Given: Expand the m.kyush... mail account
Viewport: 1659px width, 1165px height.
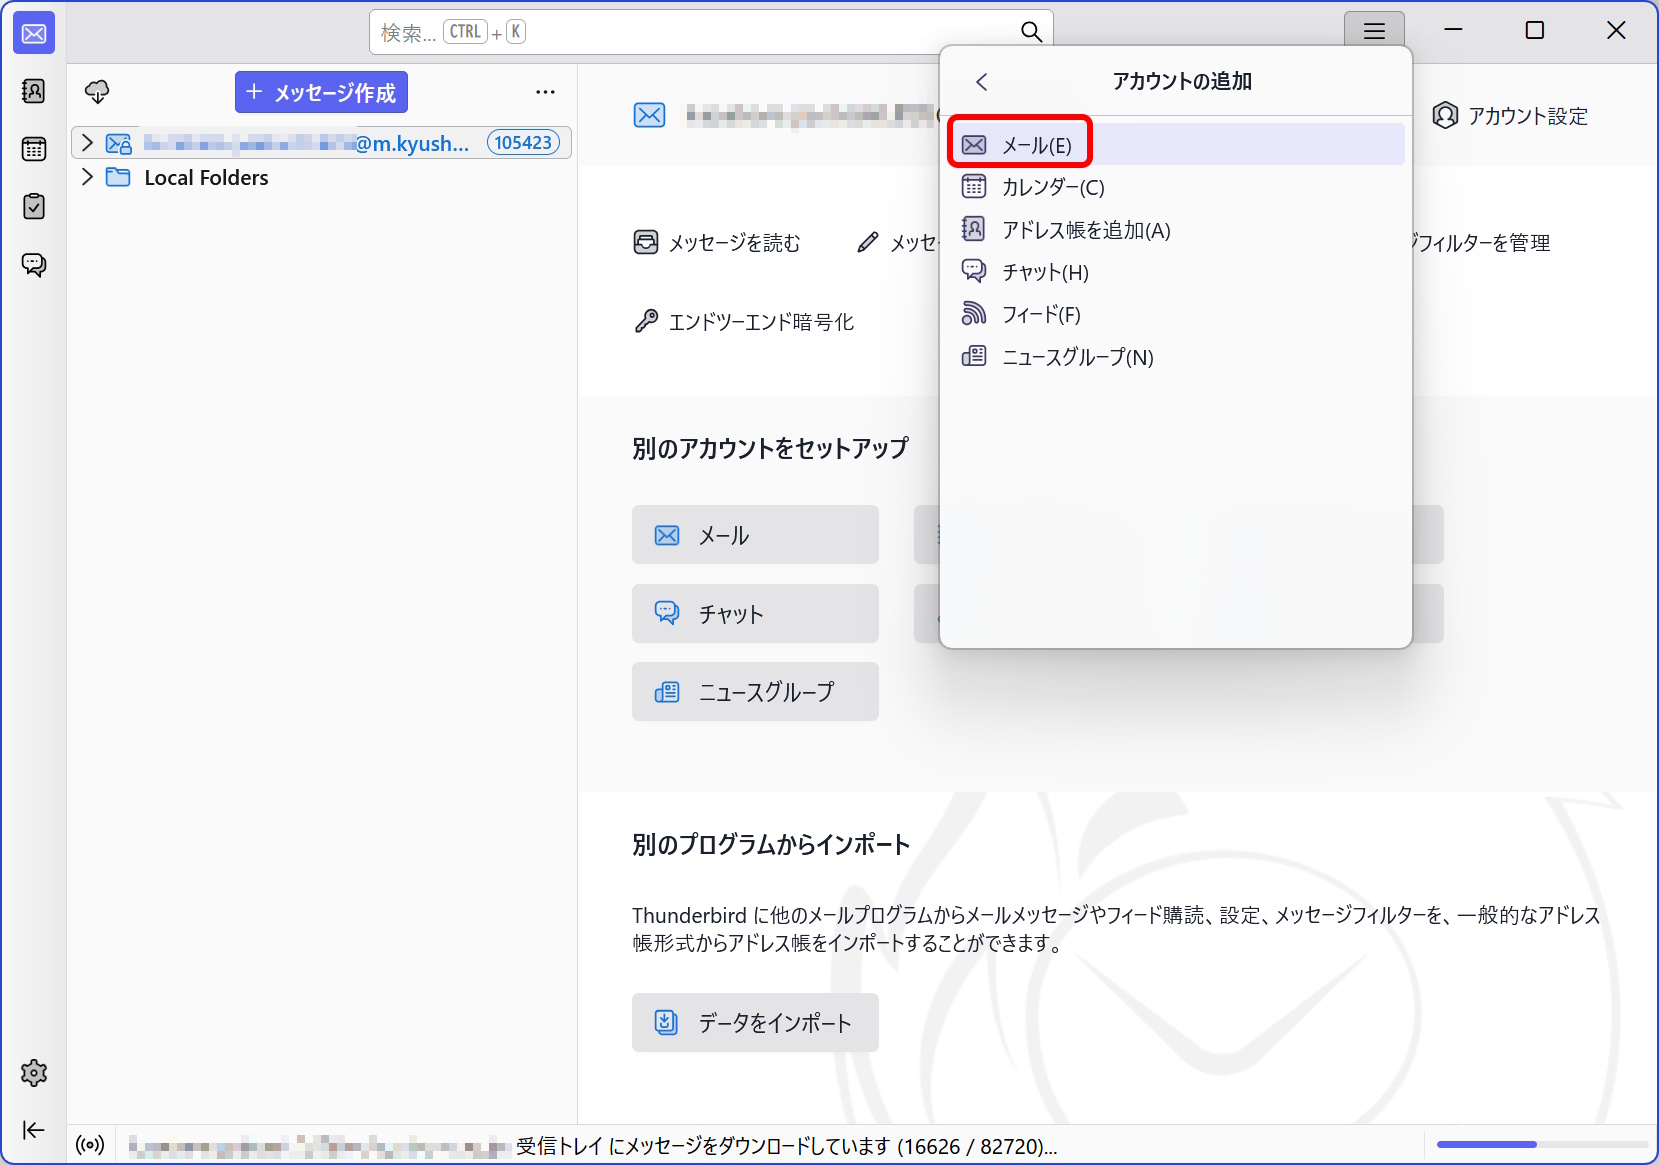Looking at the screenshot, I should point(87,143).
